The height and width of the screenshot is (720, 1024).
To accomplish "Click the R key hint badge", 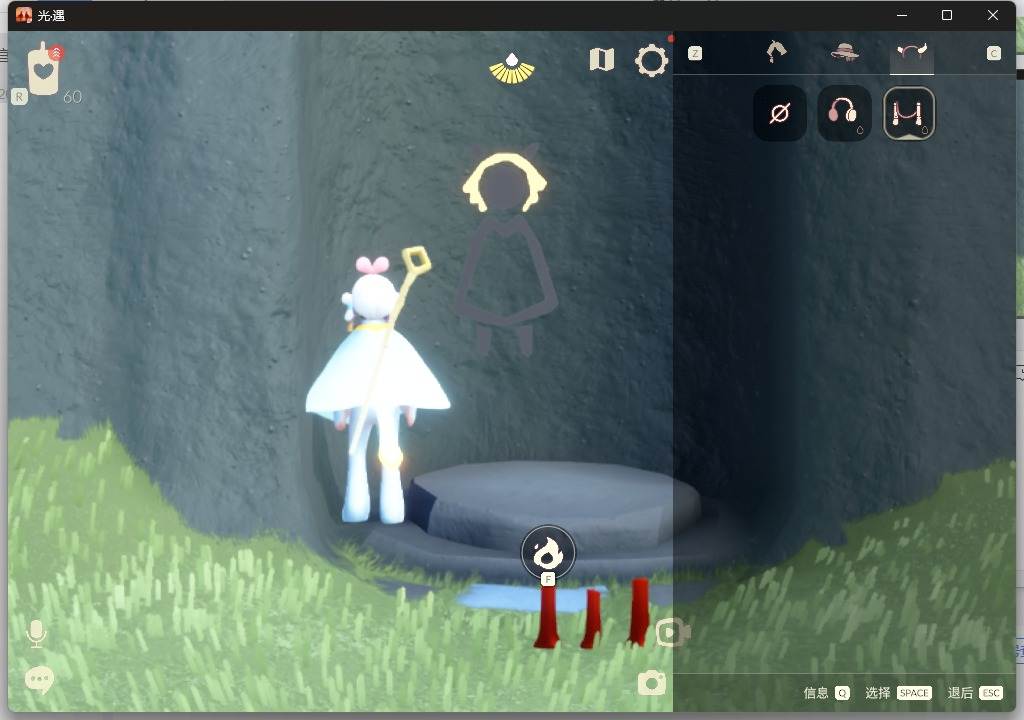I will (x=20, y=97).
